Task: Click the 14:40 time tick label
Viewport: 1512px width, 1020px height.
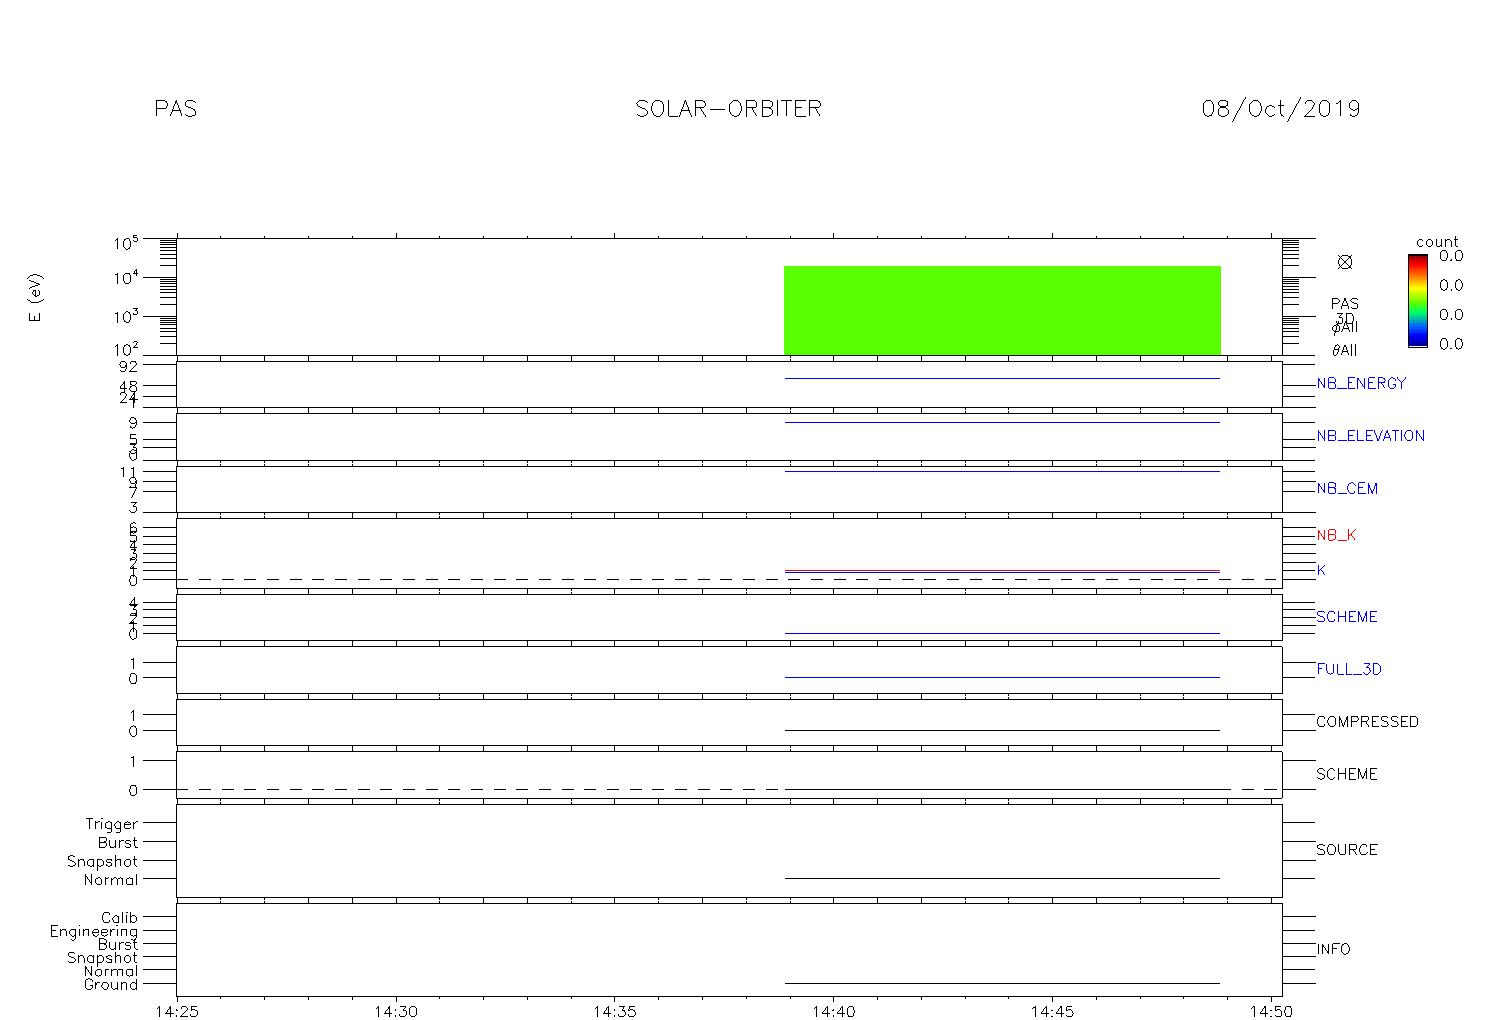Action: coord(834,1010)
